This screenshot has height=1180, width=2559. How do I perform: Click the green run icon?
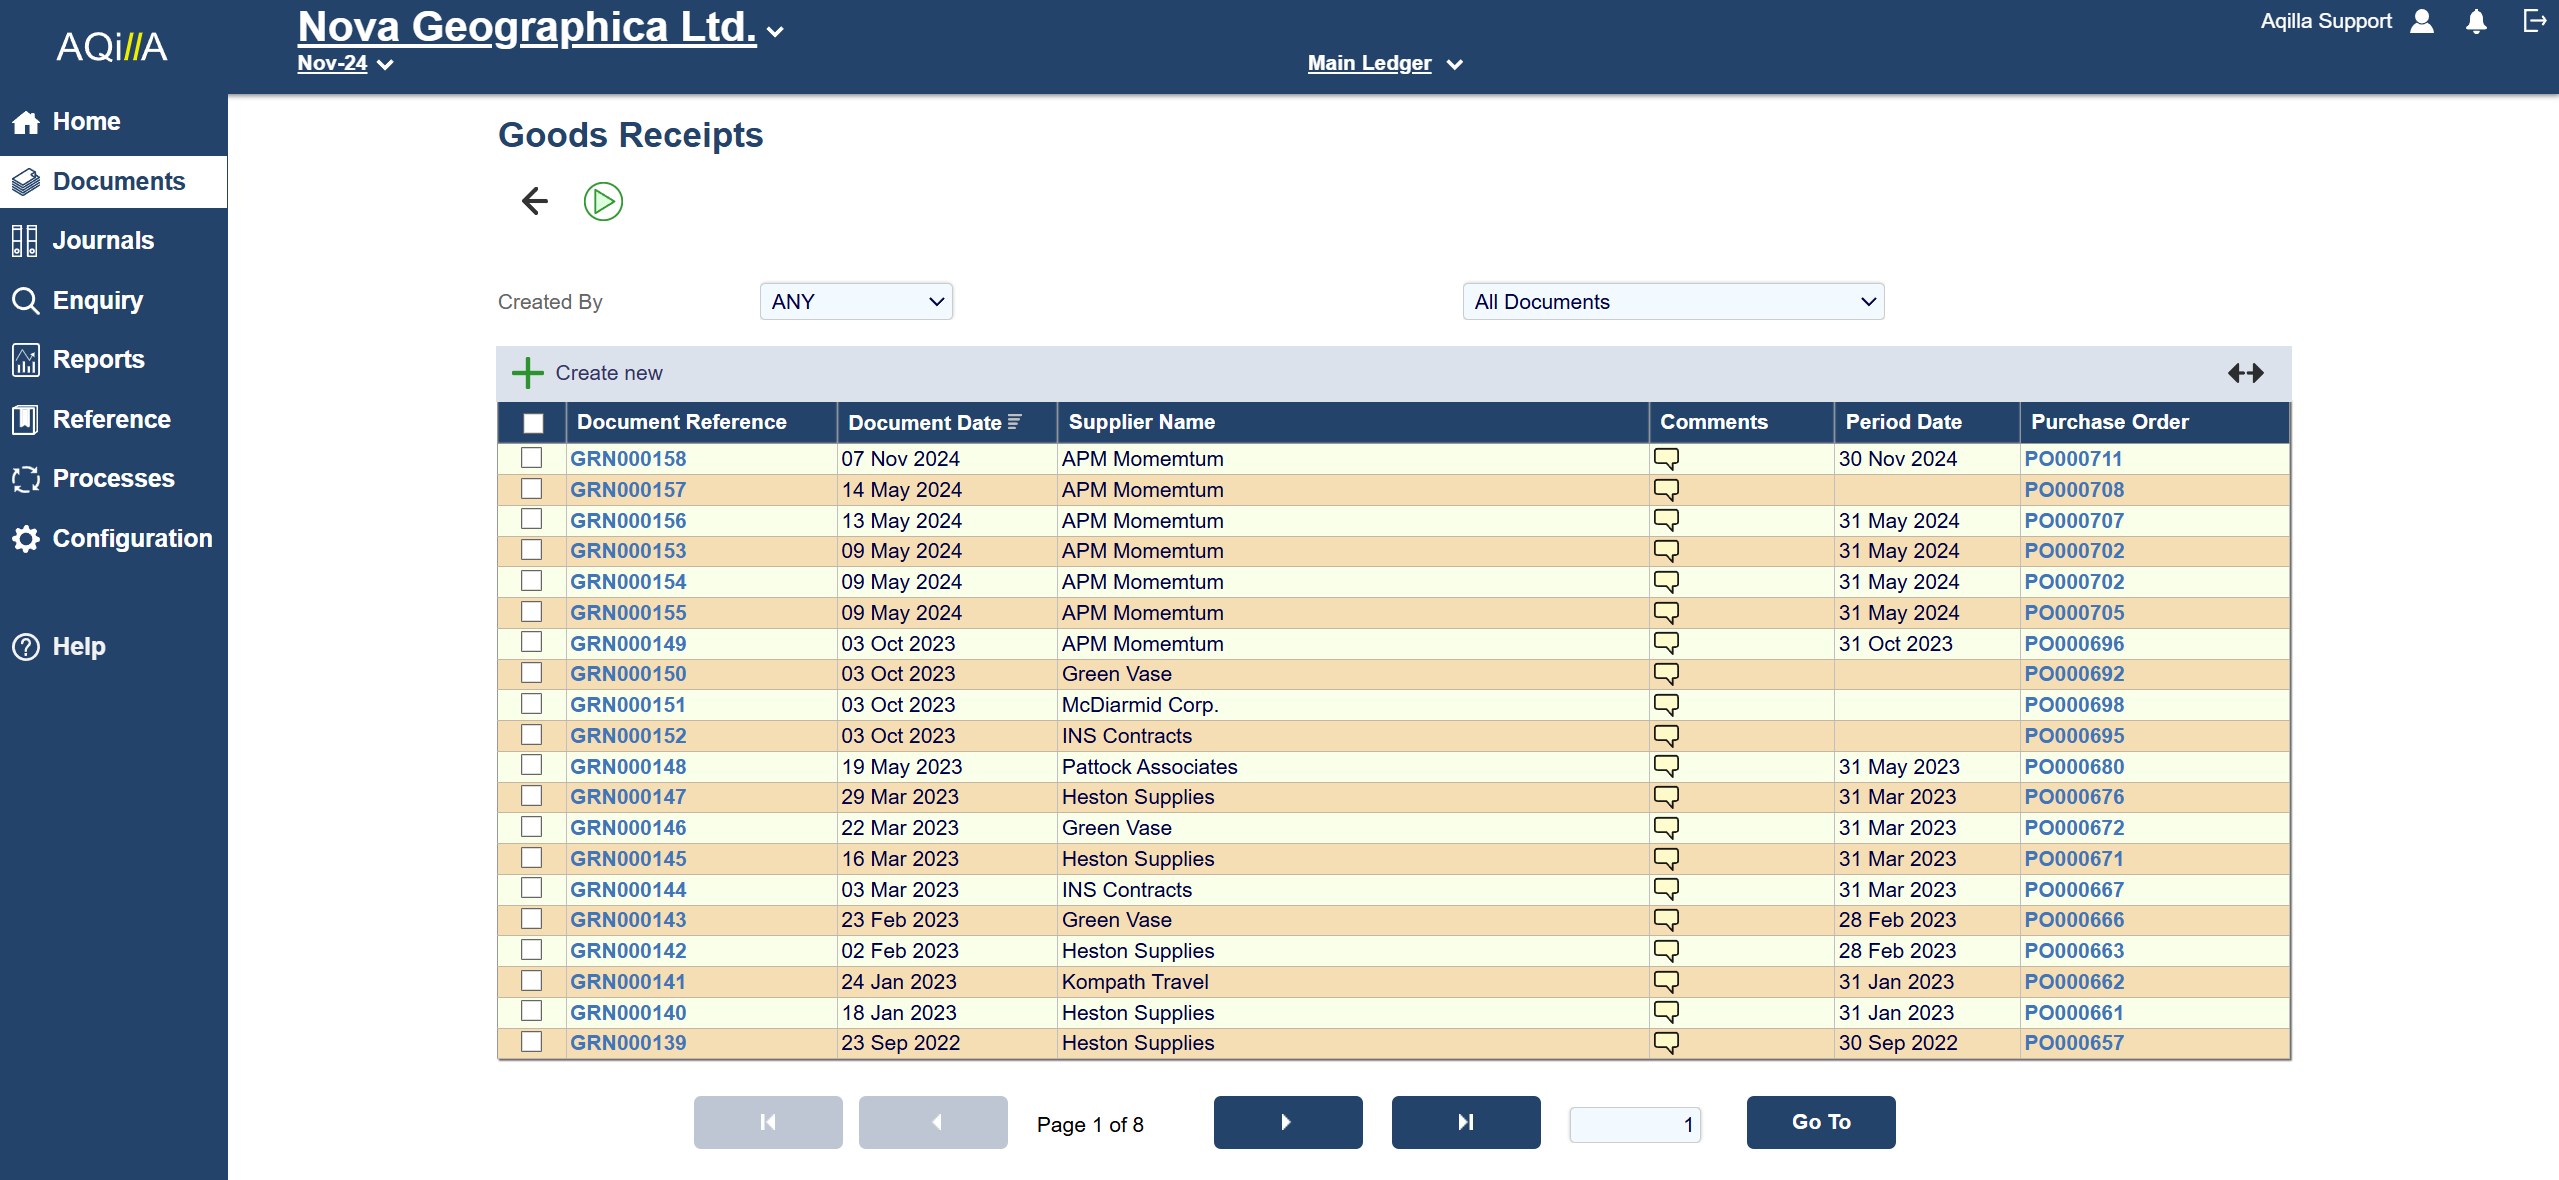tap(603, 201)
